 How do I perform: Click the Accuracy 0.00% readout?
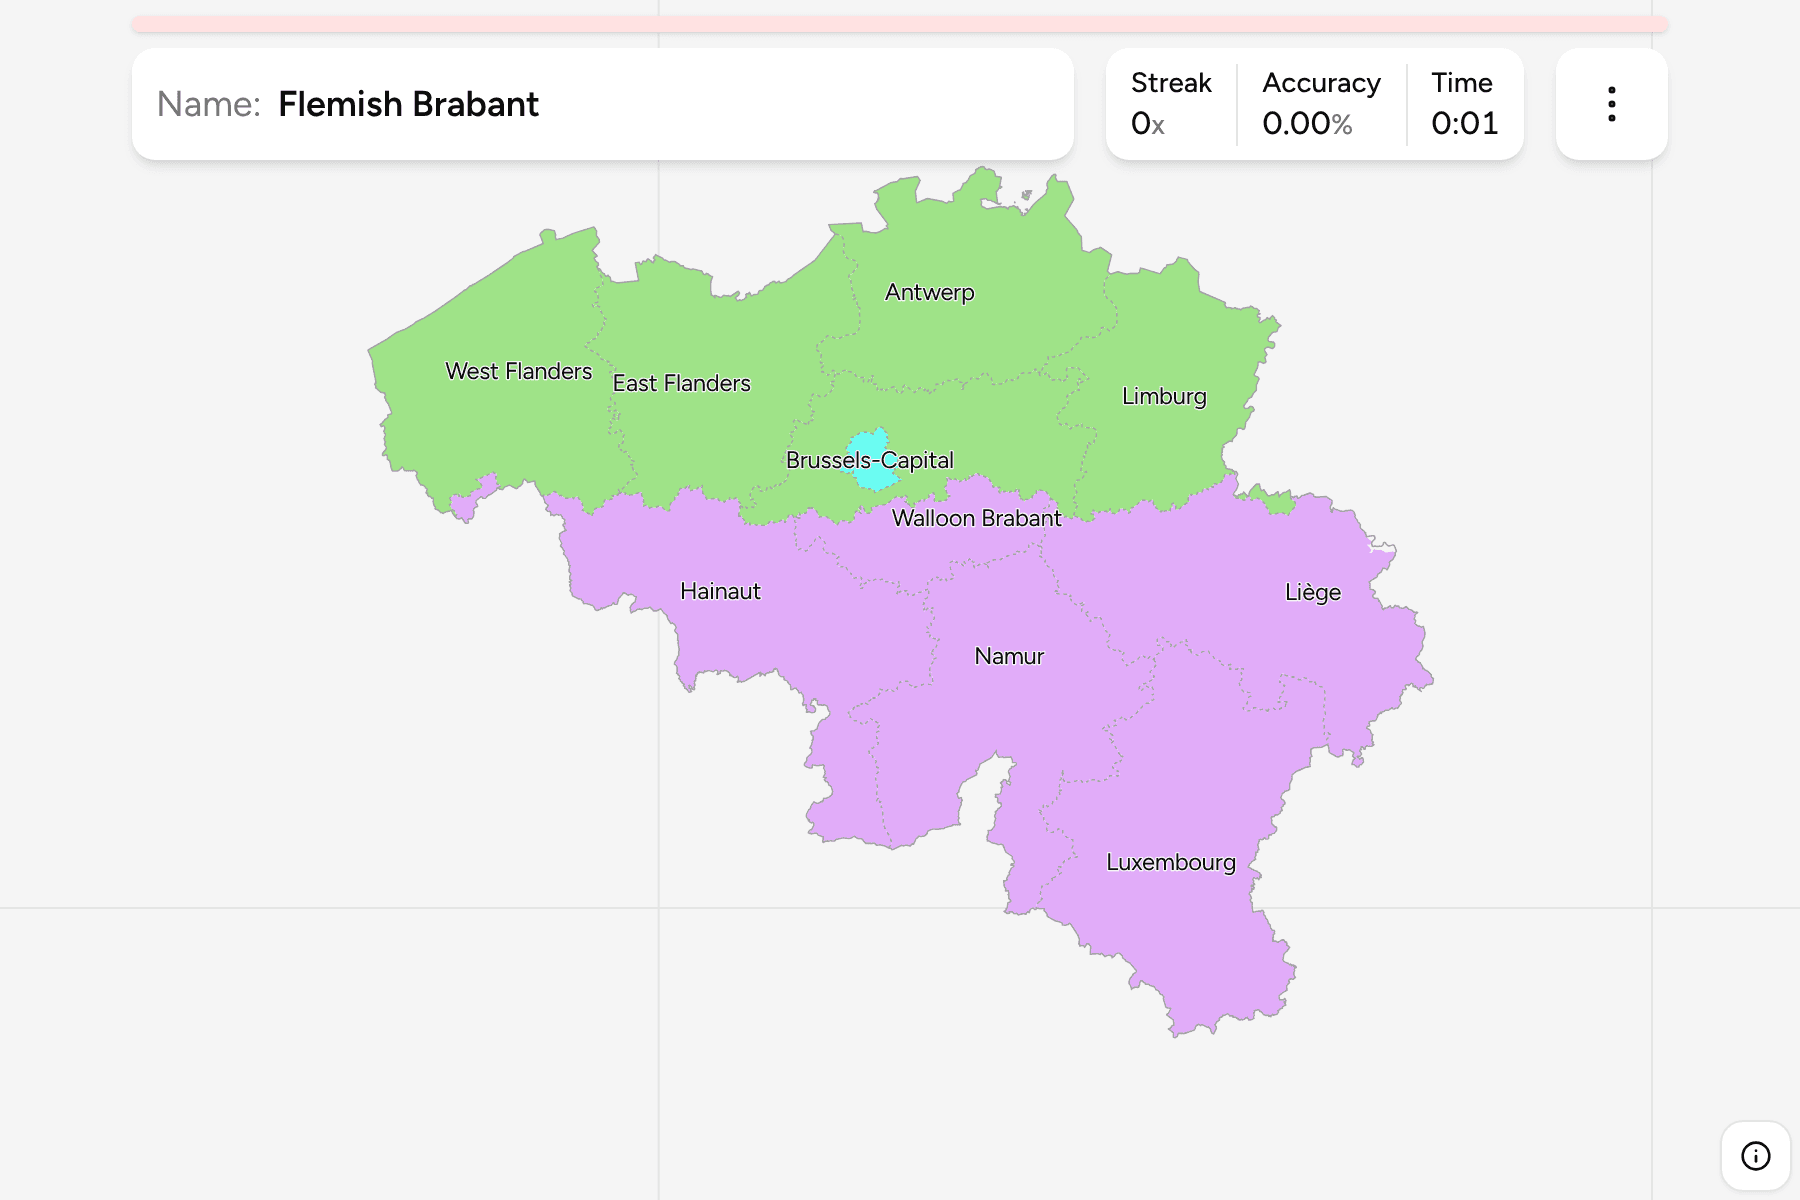click(x=1321, y=104)
